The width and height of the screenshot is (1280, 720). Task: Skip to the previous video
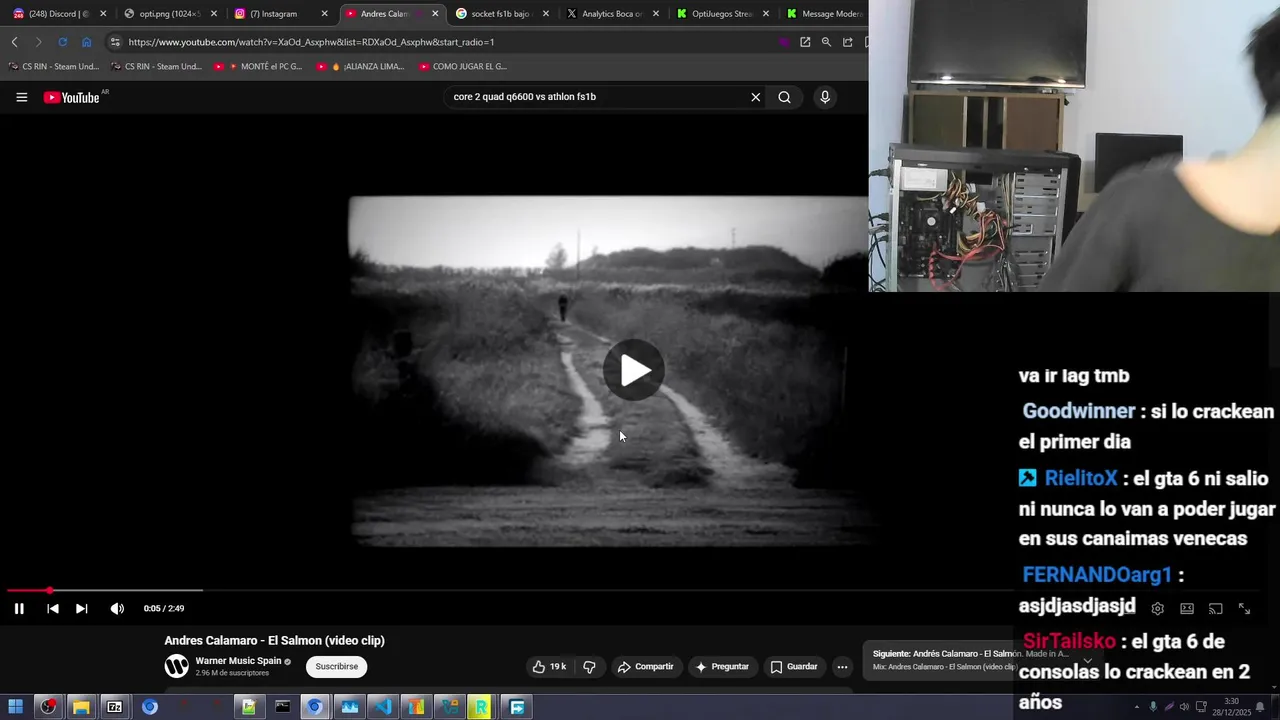[x=53, y=608]
